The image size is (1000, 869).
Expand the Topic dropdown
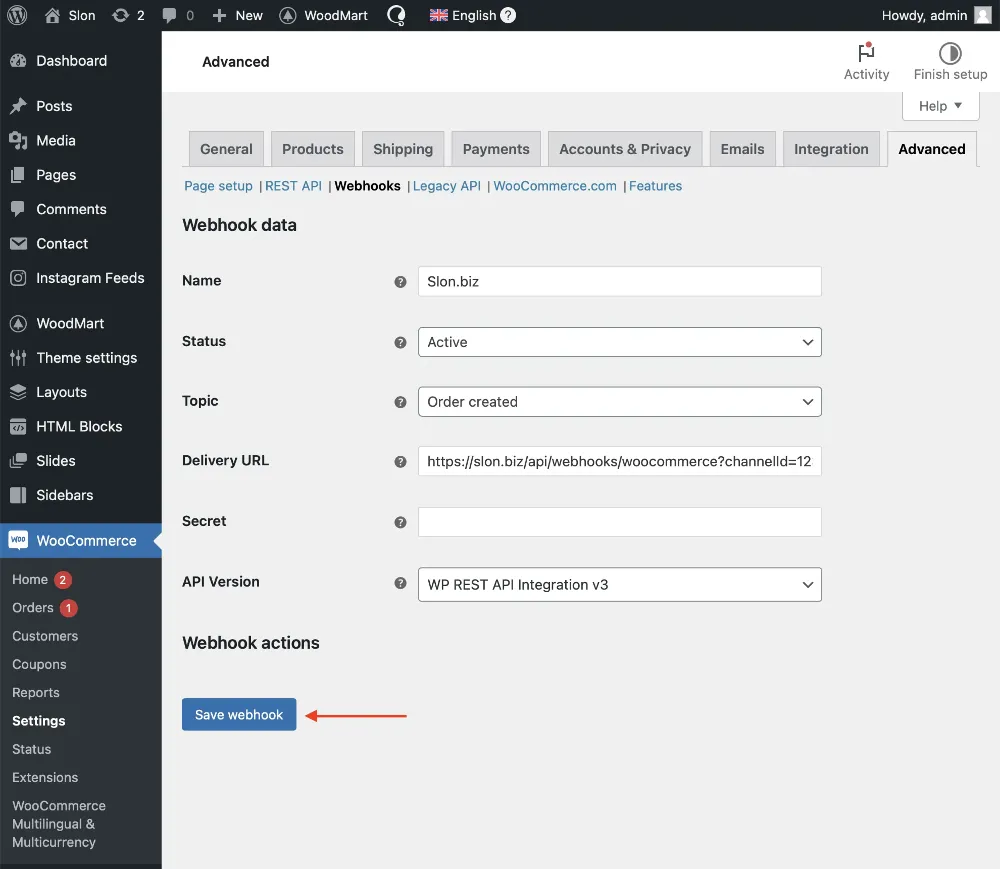pyautogui.click(x=619, y=402)
